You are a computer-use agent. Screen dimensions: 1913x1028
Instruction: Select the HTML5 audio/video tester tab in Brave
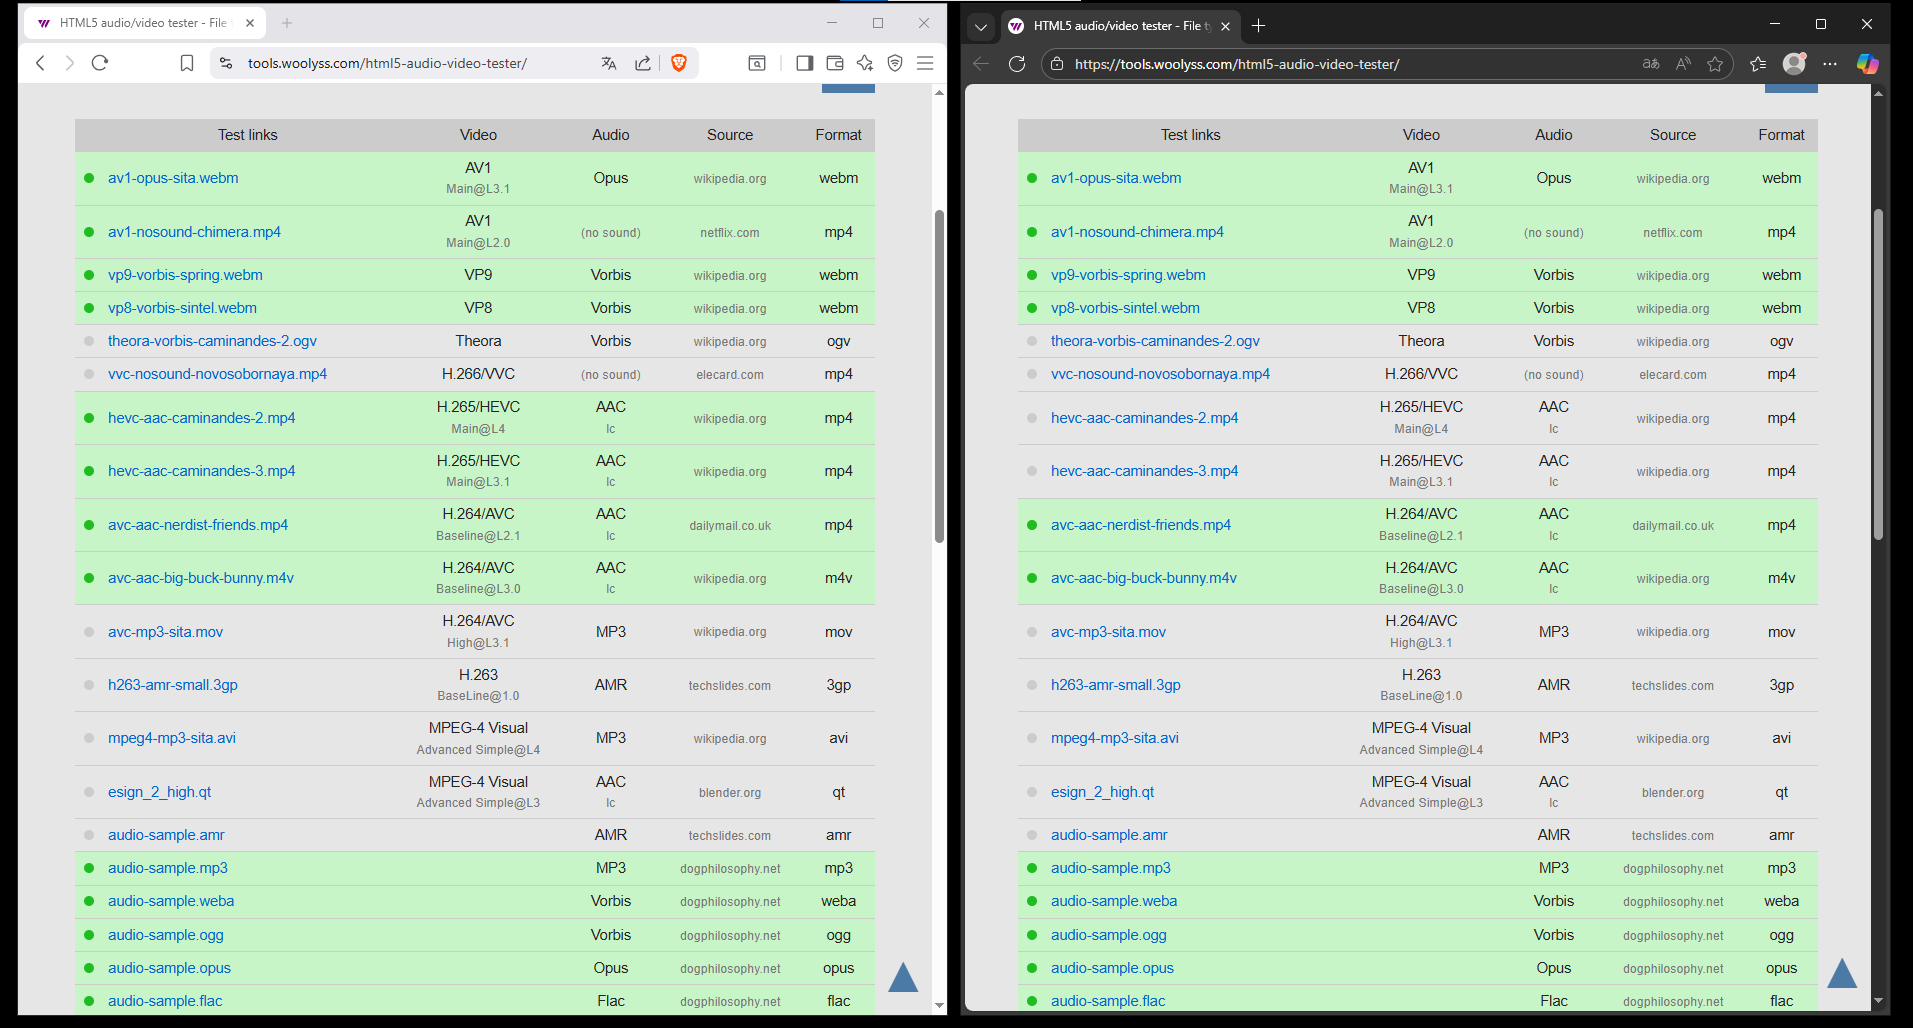tap(144, 23)
